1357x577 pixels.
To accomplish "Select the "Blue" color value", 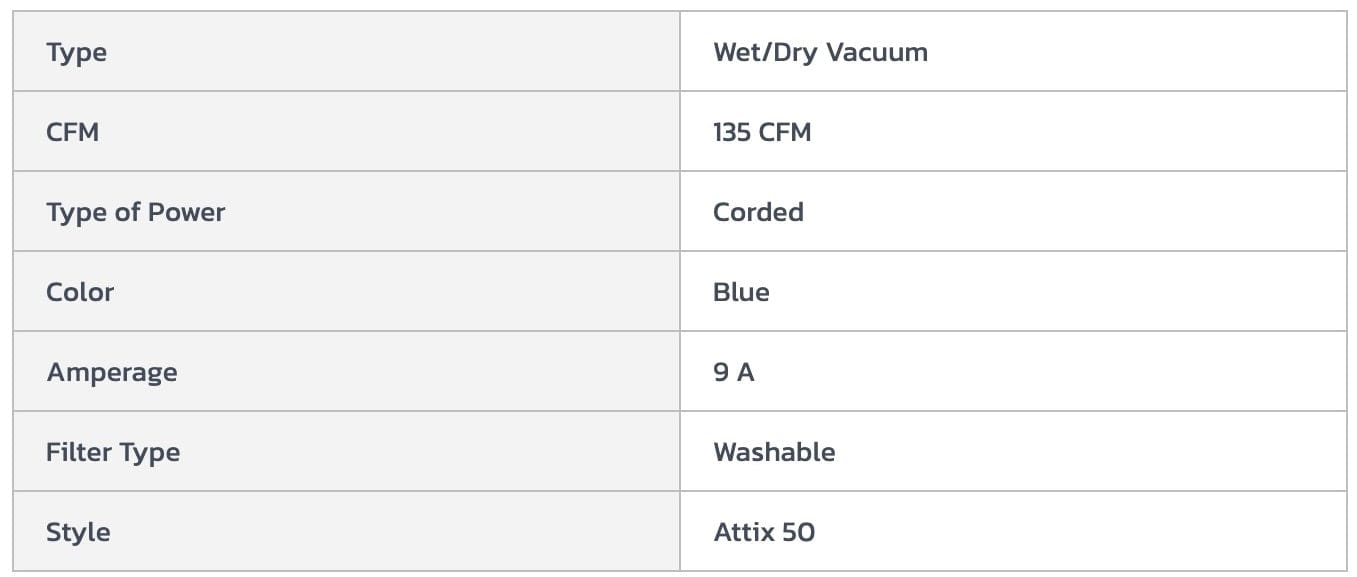I will 741,292.
